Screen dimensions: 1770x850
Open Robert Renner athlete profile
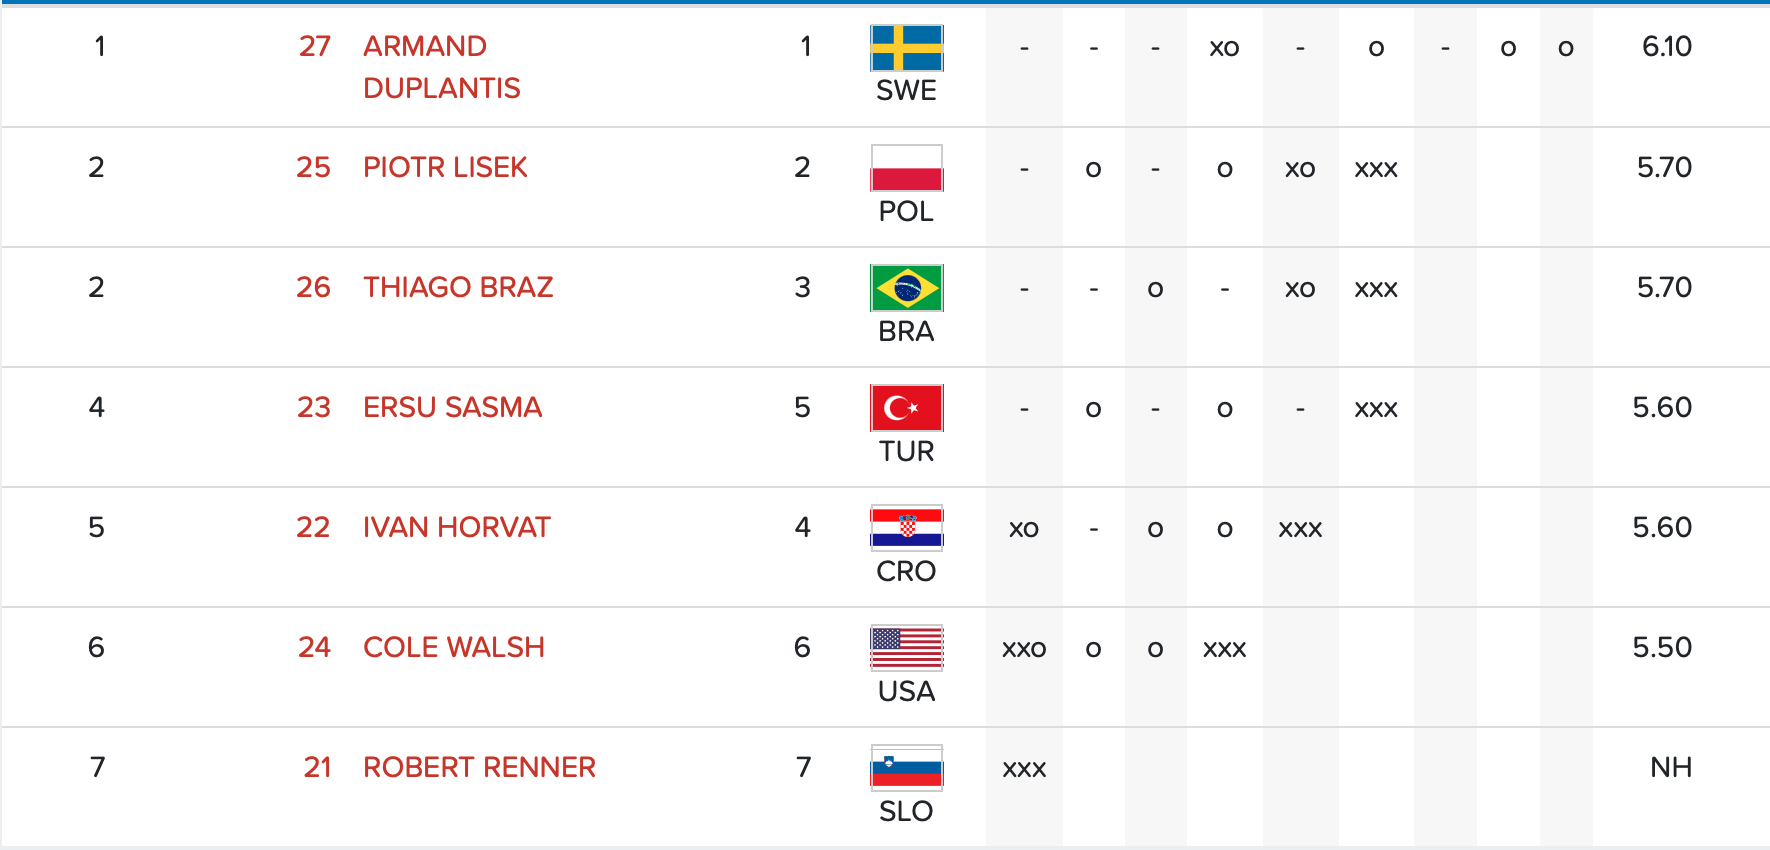479,767
